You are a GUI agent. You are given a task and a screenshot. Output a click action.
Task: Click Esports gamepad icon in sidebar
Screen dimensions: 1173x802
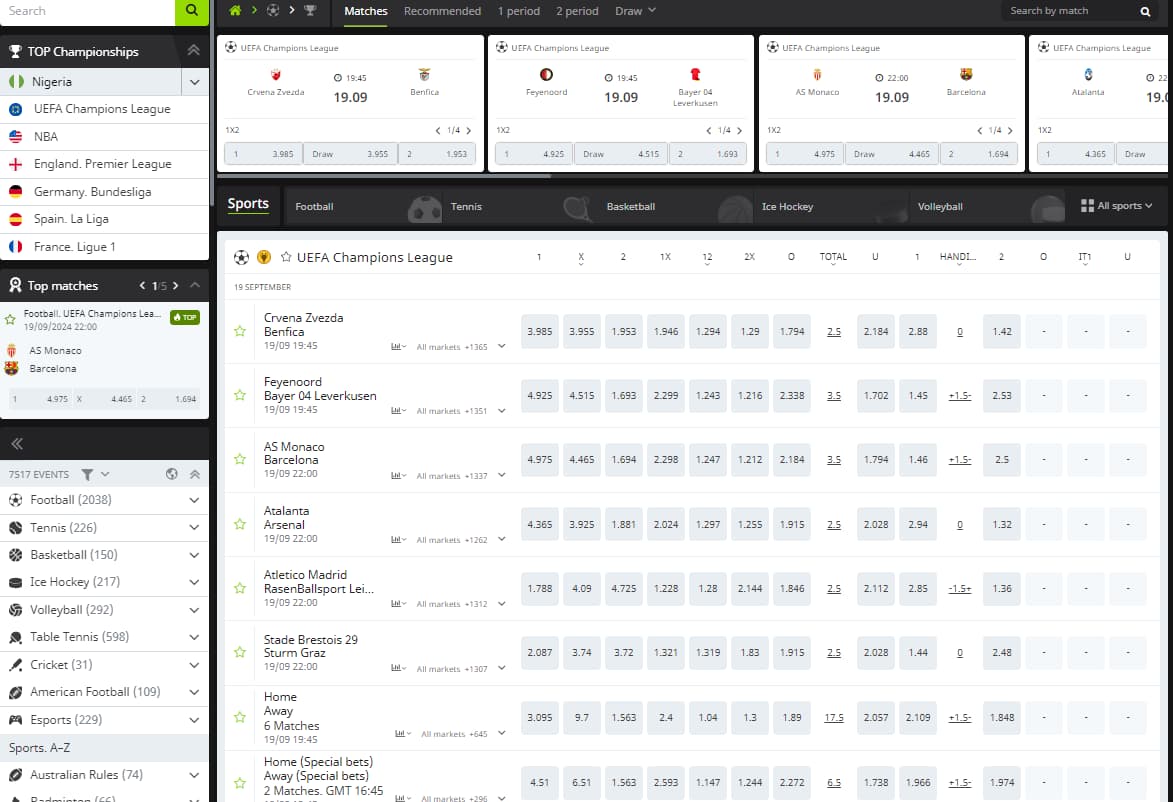pyautogui.click(x=15, y=720)
